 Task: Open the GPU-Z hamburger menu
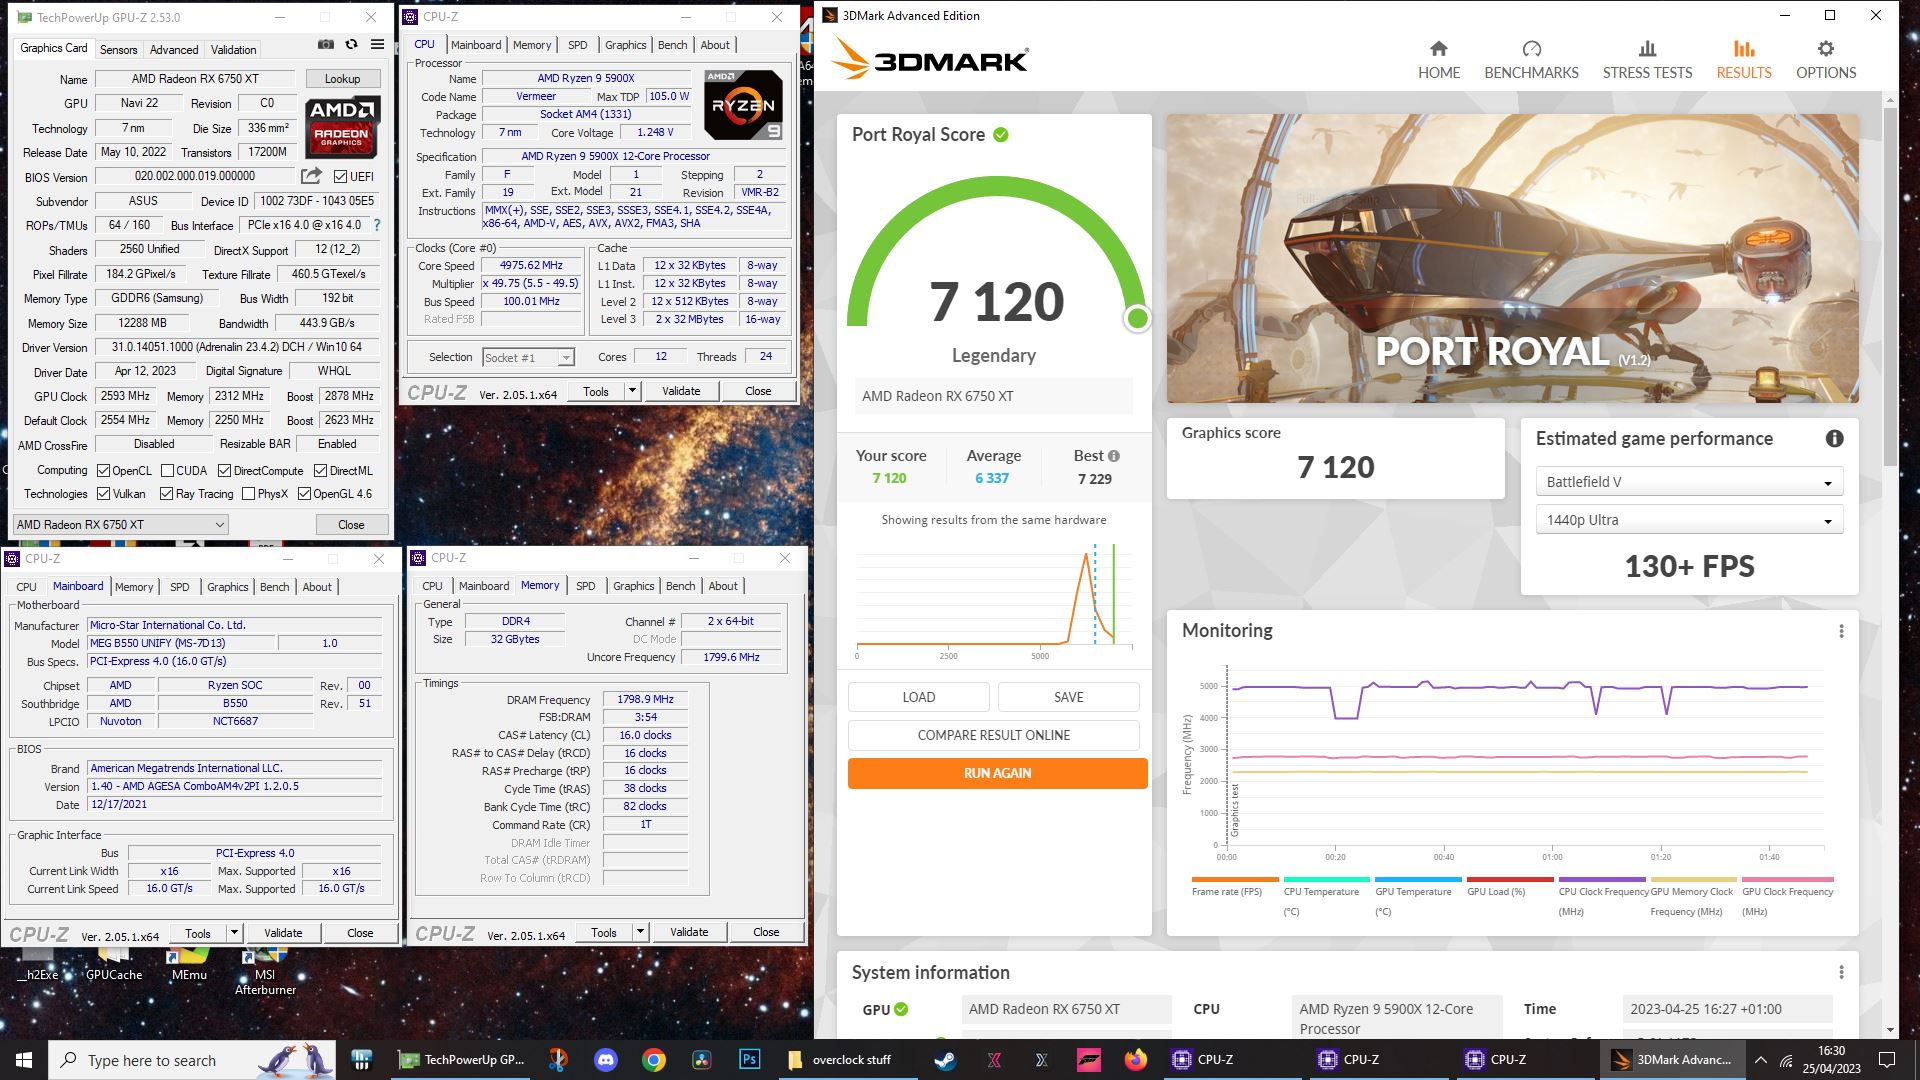point(377,45)
